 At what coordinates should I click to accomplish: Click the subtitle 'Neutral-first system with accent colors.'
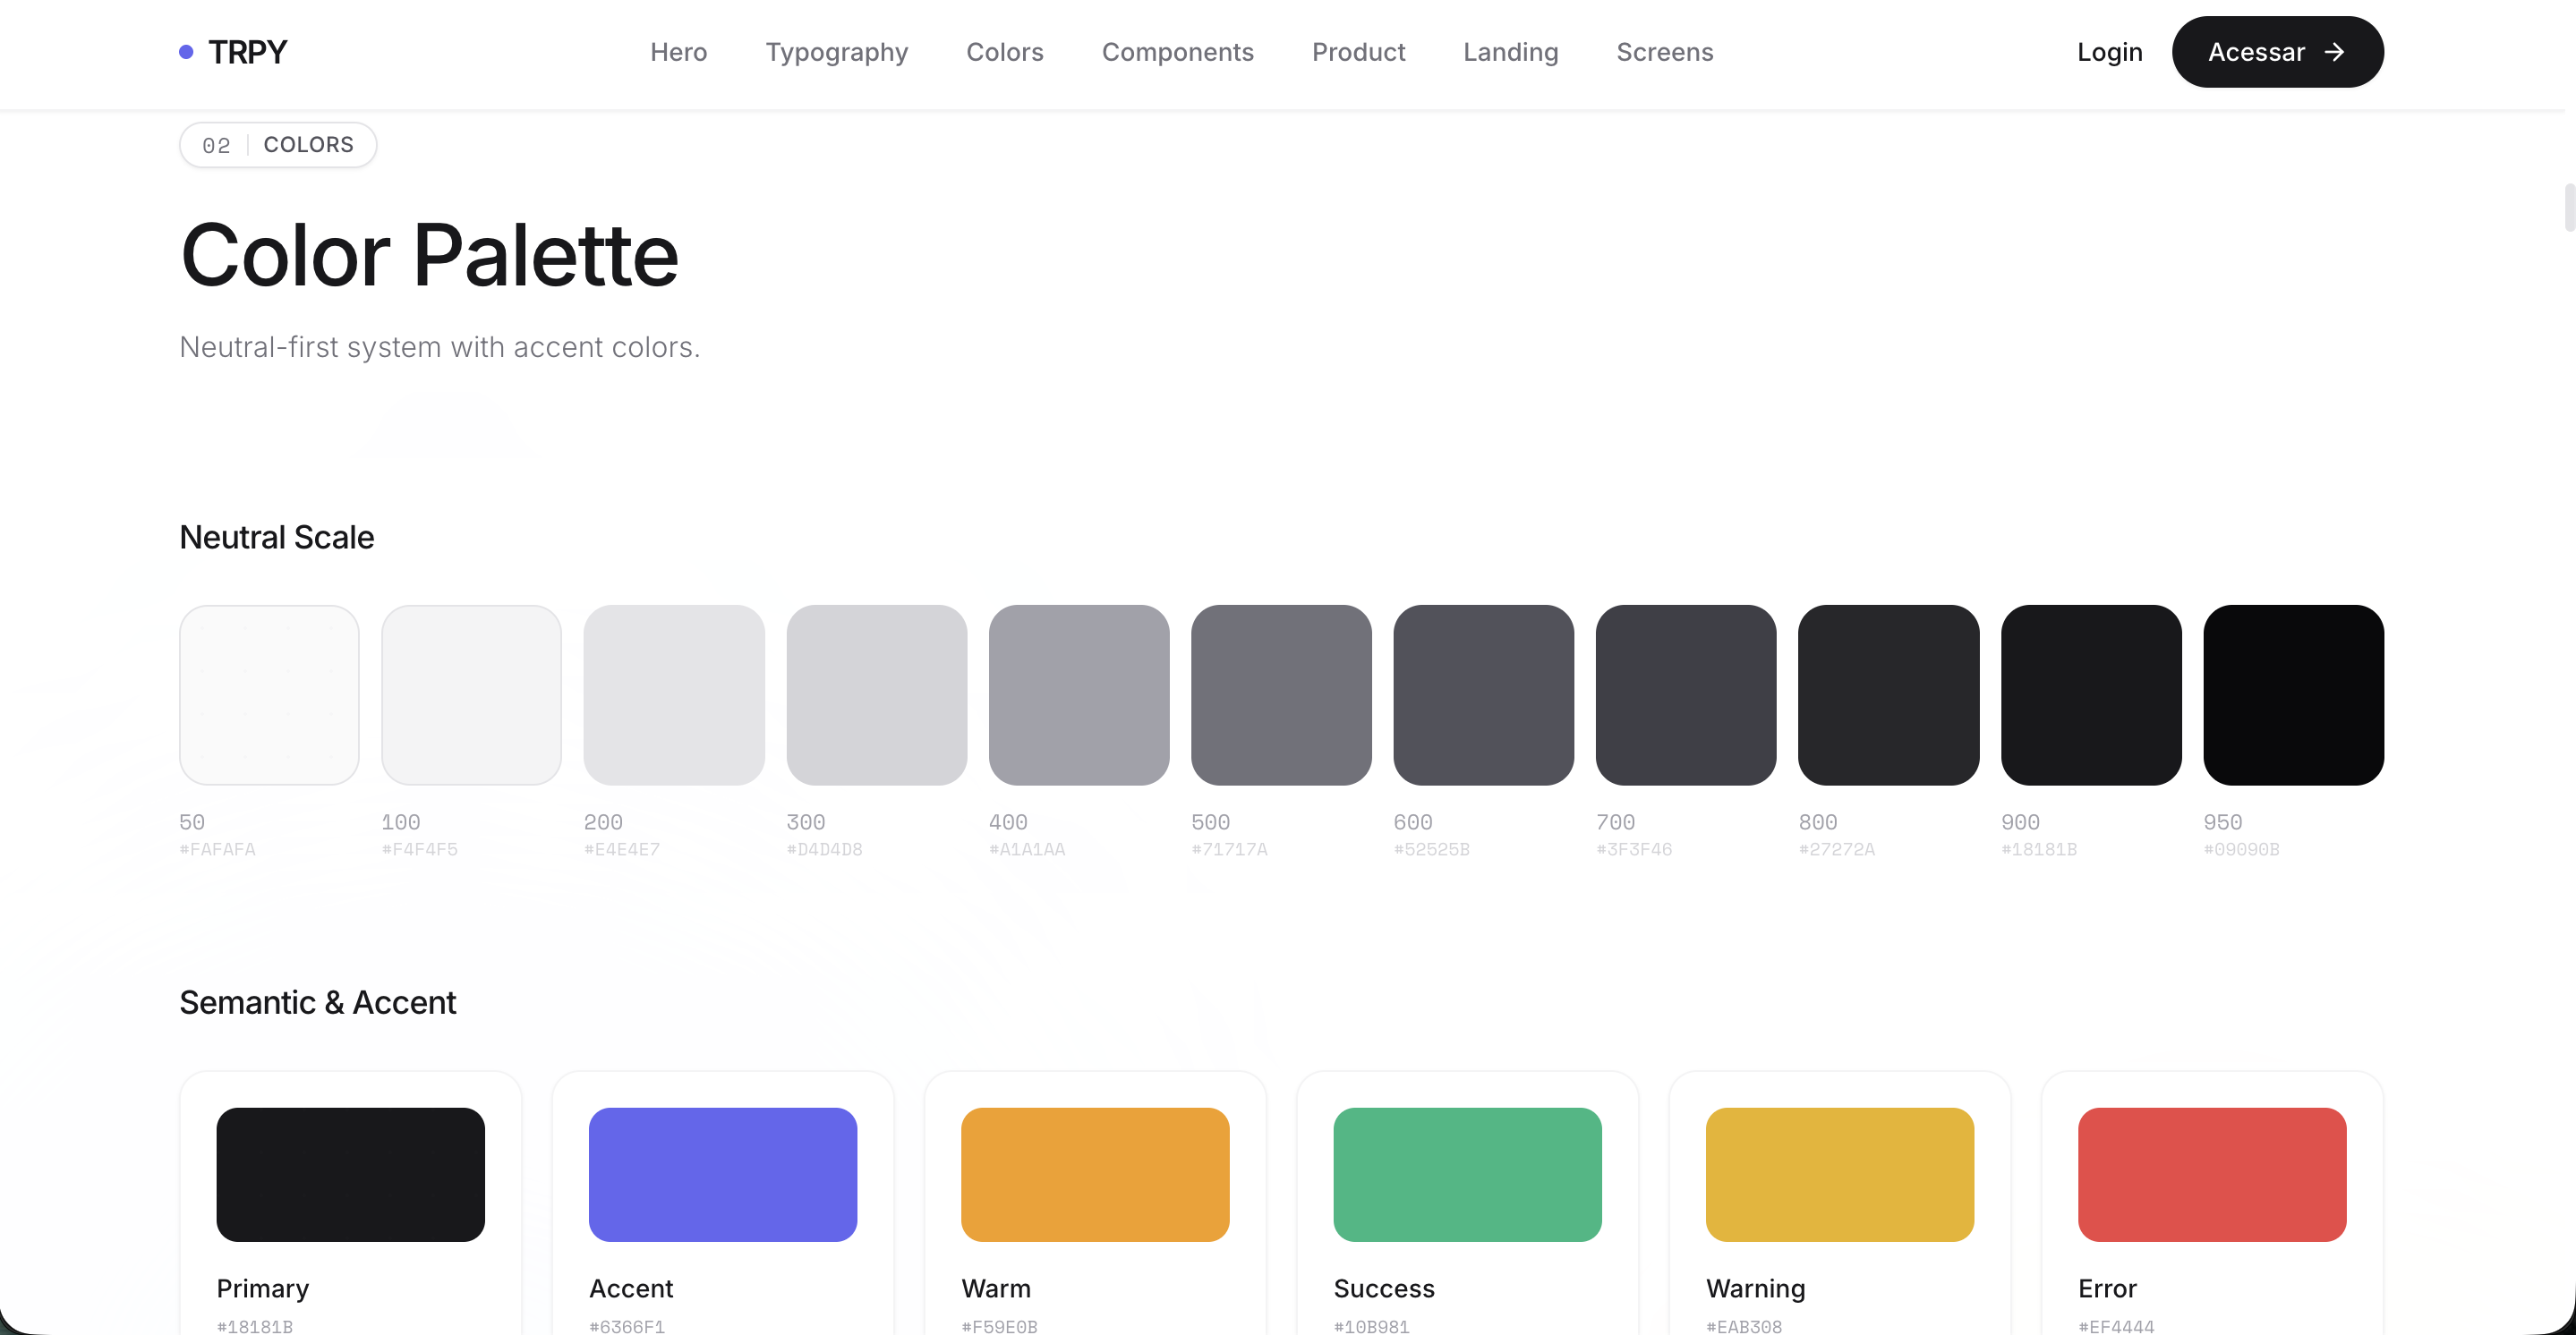pyautogui.click(x=439, y=347)
